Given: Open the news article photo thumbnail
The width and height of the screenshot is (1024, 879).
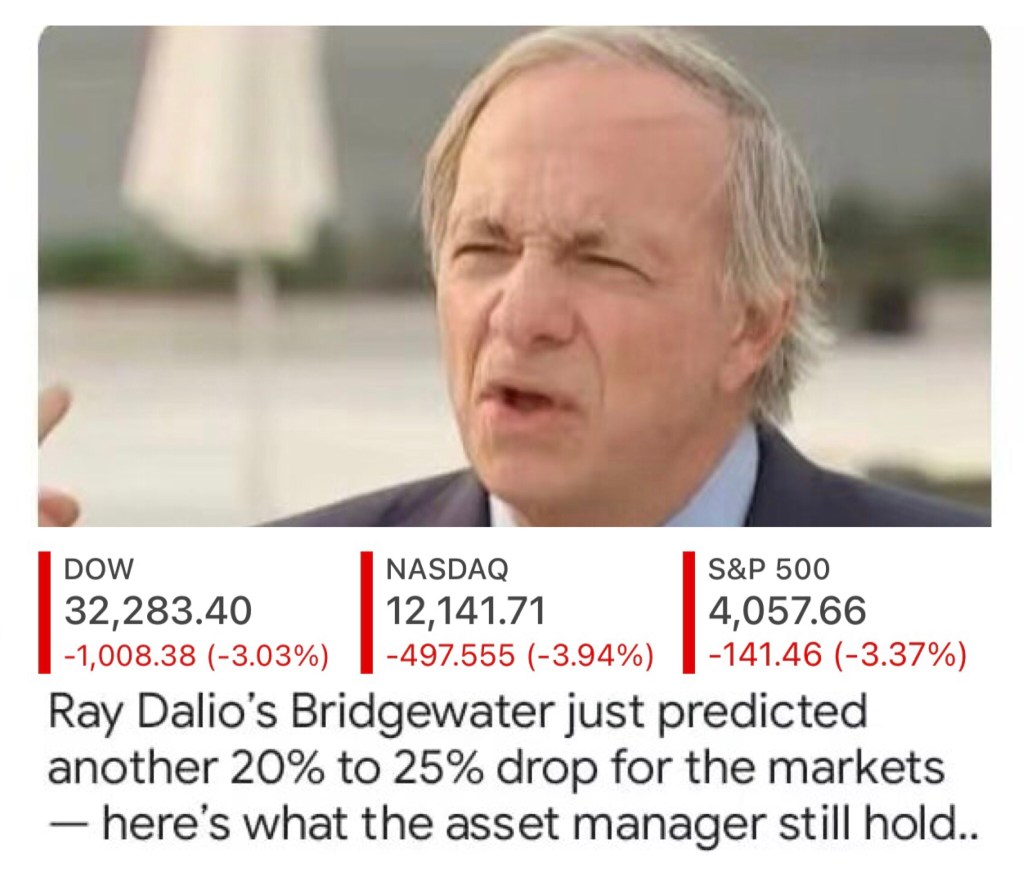Looking at the screenshot, I should [514, 275].
